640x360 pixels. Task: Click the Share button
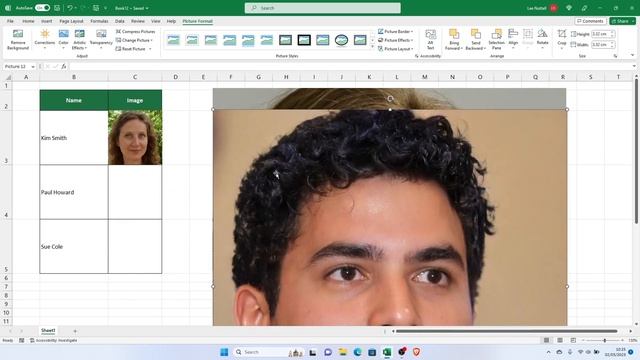[x=622, y=21]
